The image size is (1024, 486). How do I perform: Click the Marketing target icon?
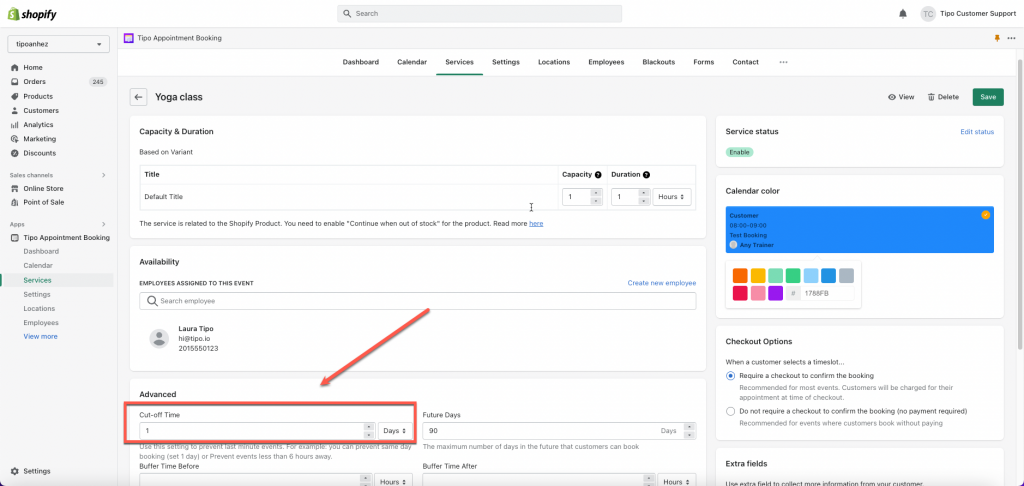[14, 138]
